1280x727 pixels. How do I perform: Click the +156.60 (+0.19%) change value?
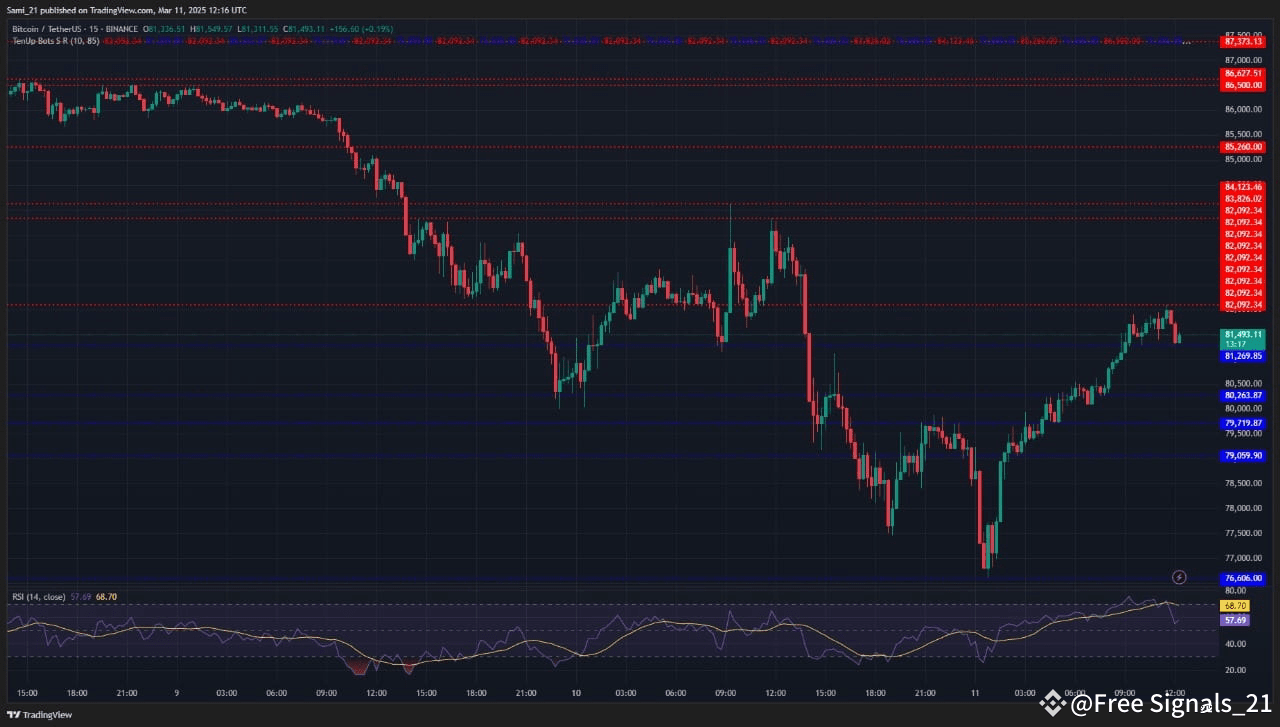click(362, 29)
